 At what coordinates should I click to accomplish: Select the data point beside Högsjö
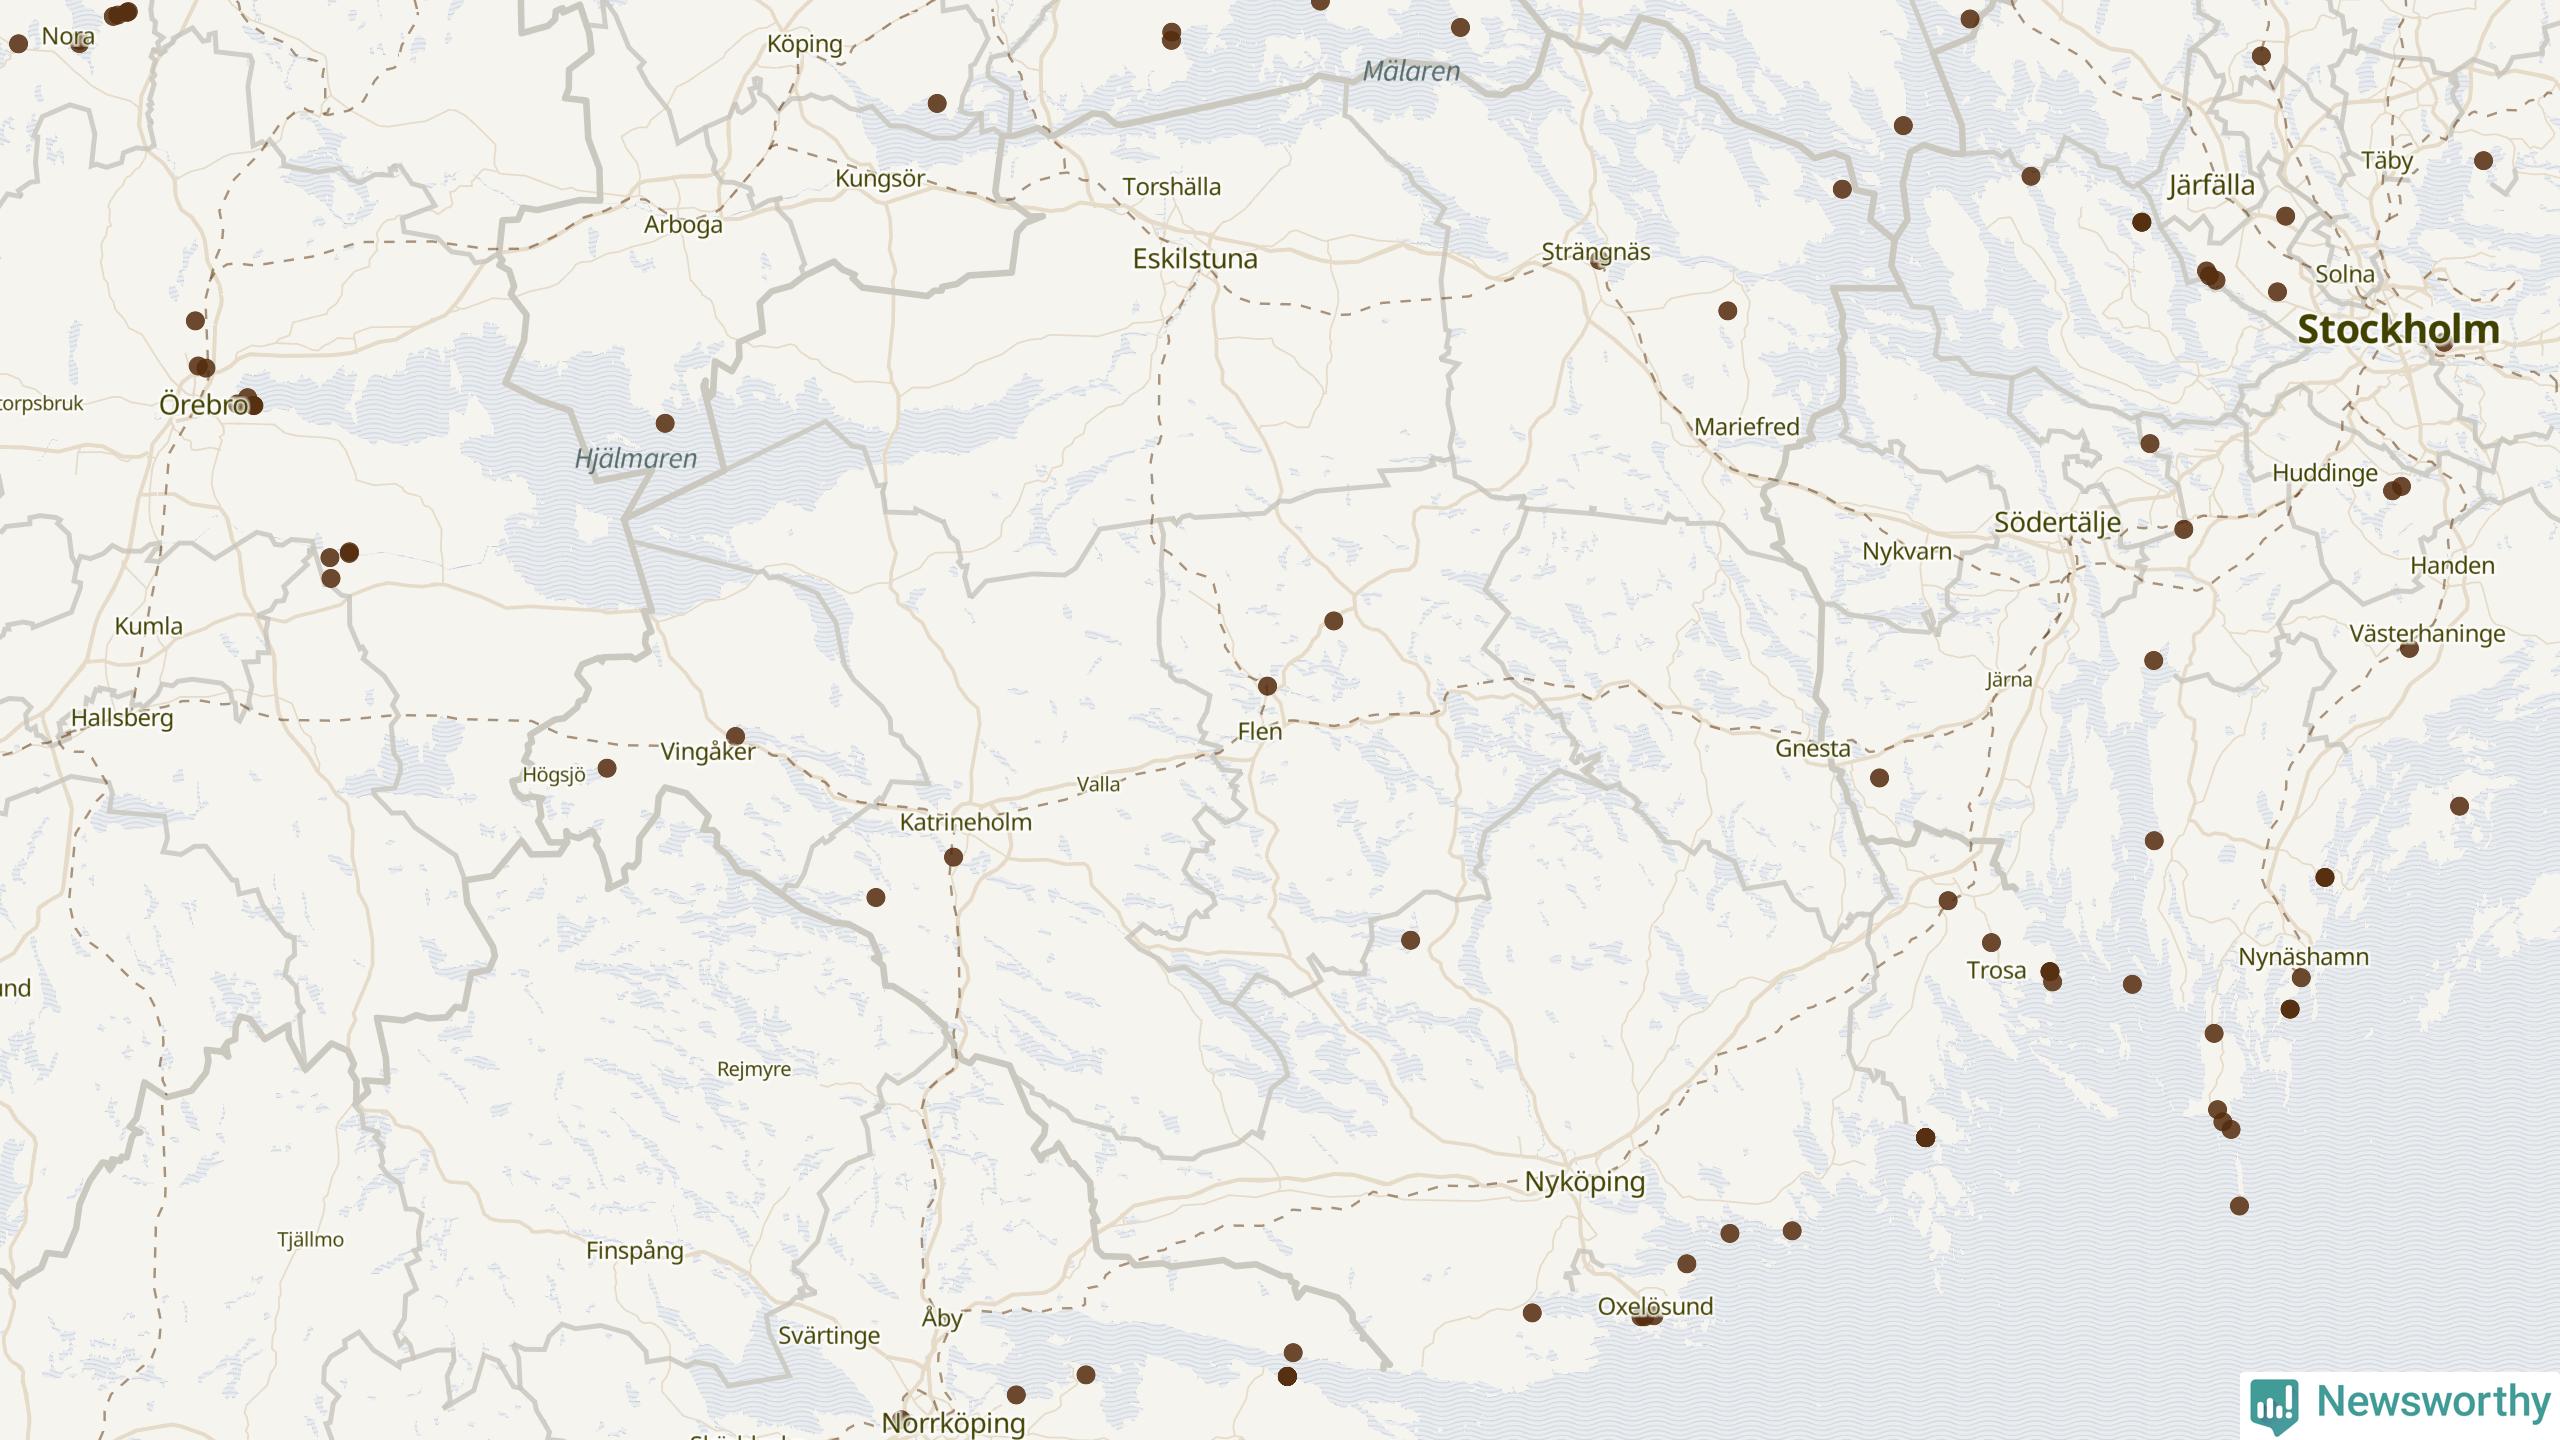click(x=607, y=769)
